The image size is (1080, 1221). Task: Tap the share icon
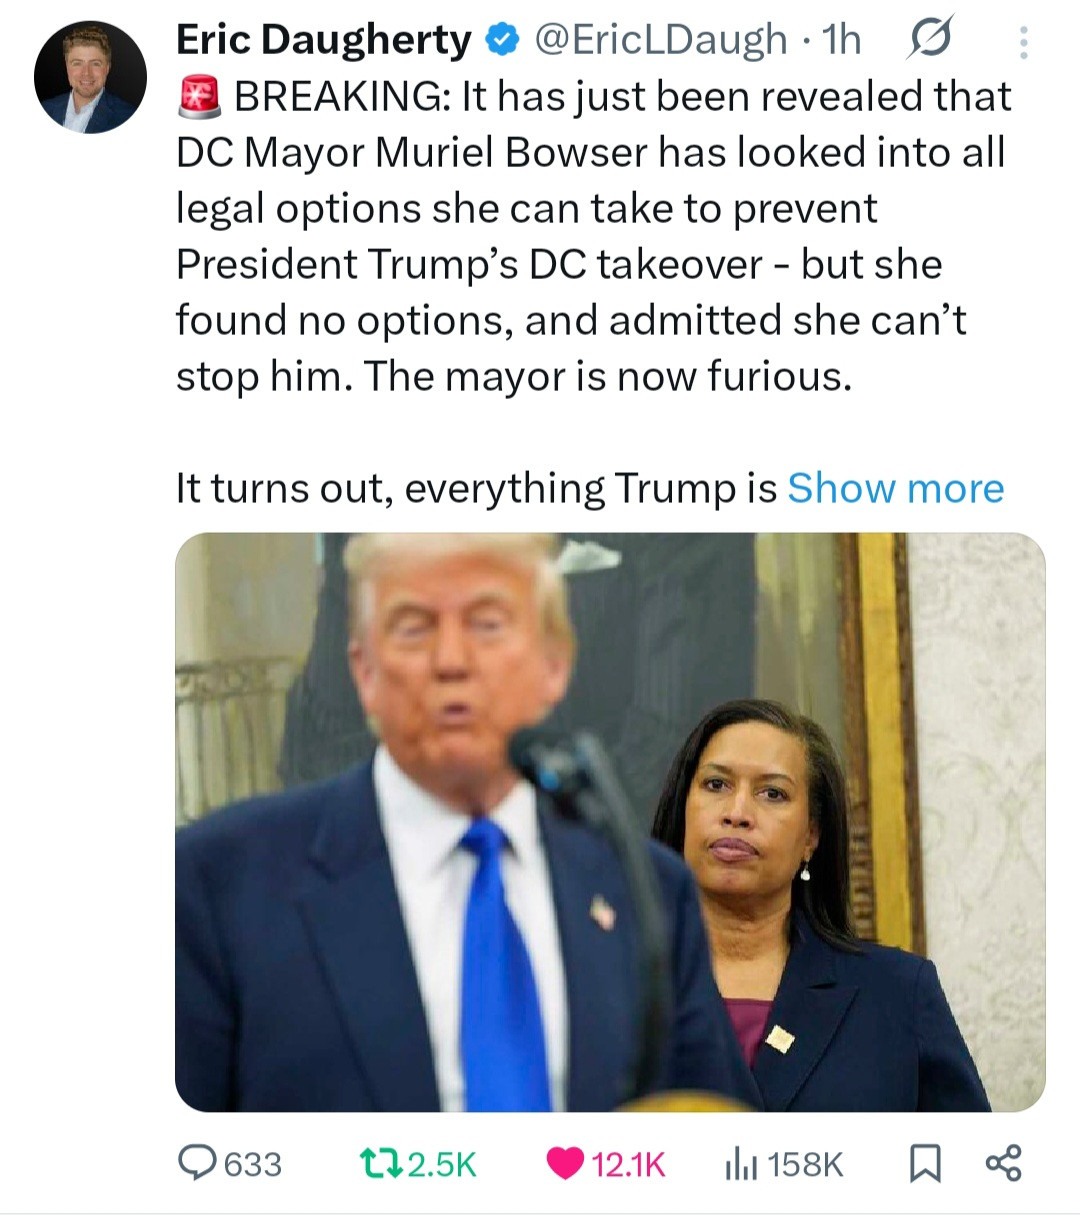click(1003, 1164)
